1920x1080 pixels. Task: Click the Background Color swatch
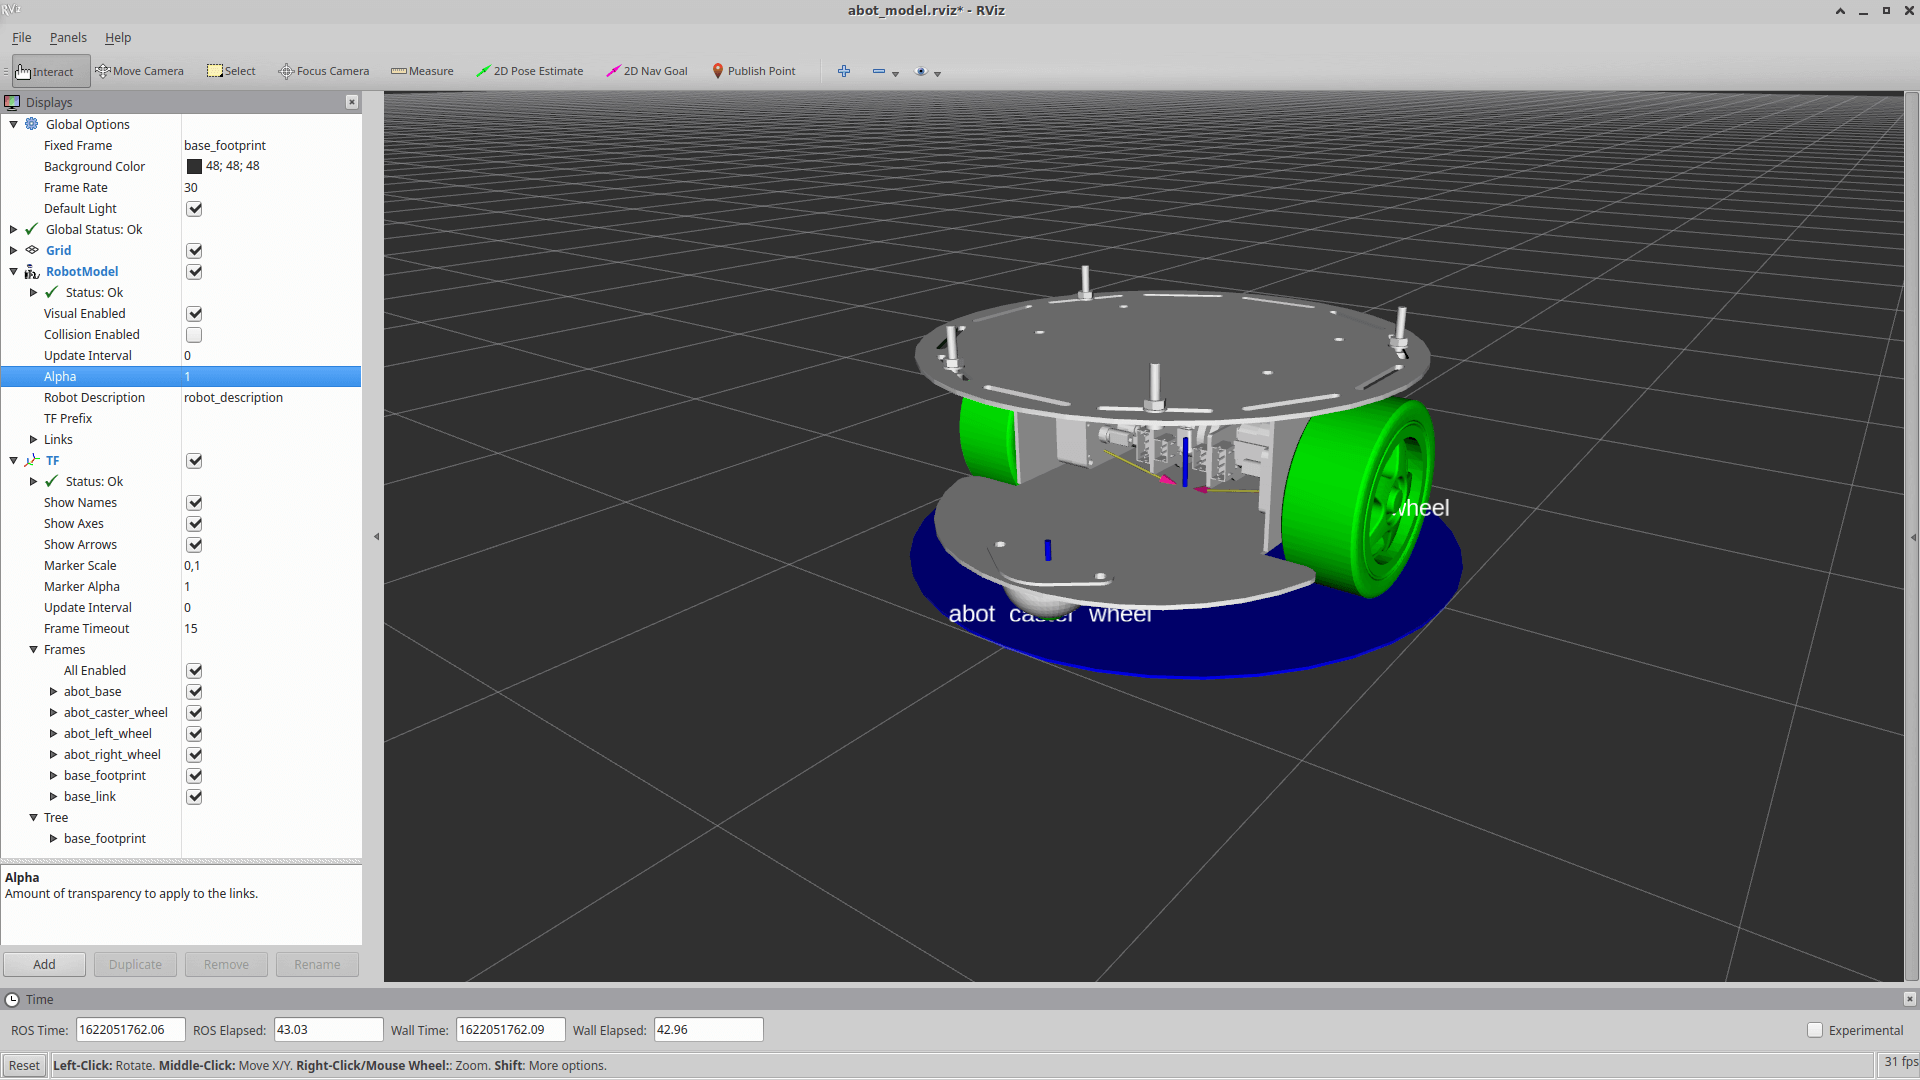(194, 166)
